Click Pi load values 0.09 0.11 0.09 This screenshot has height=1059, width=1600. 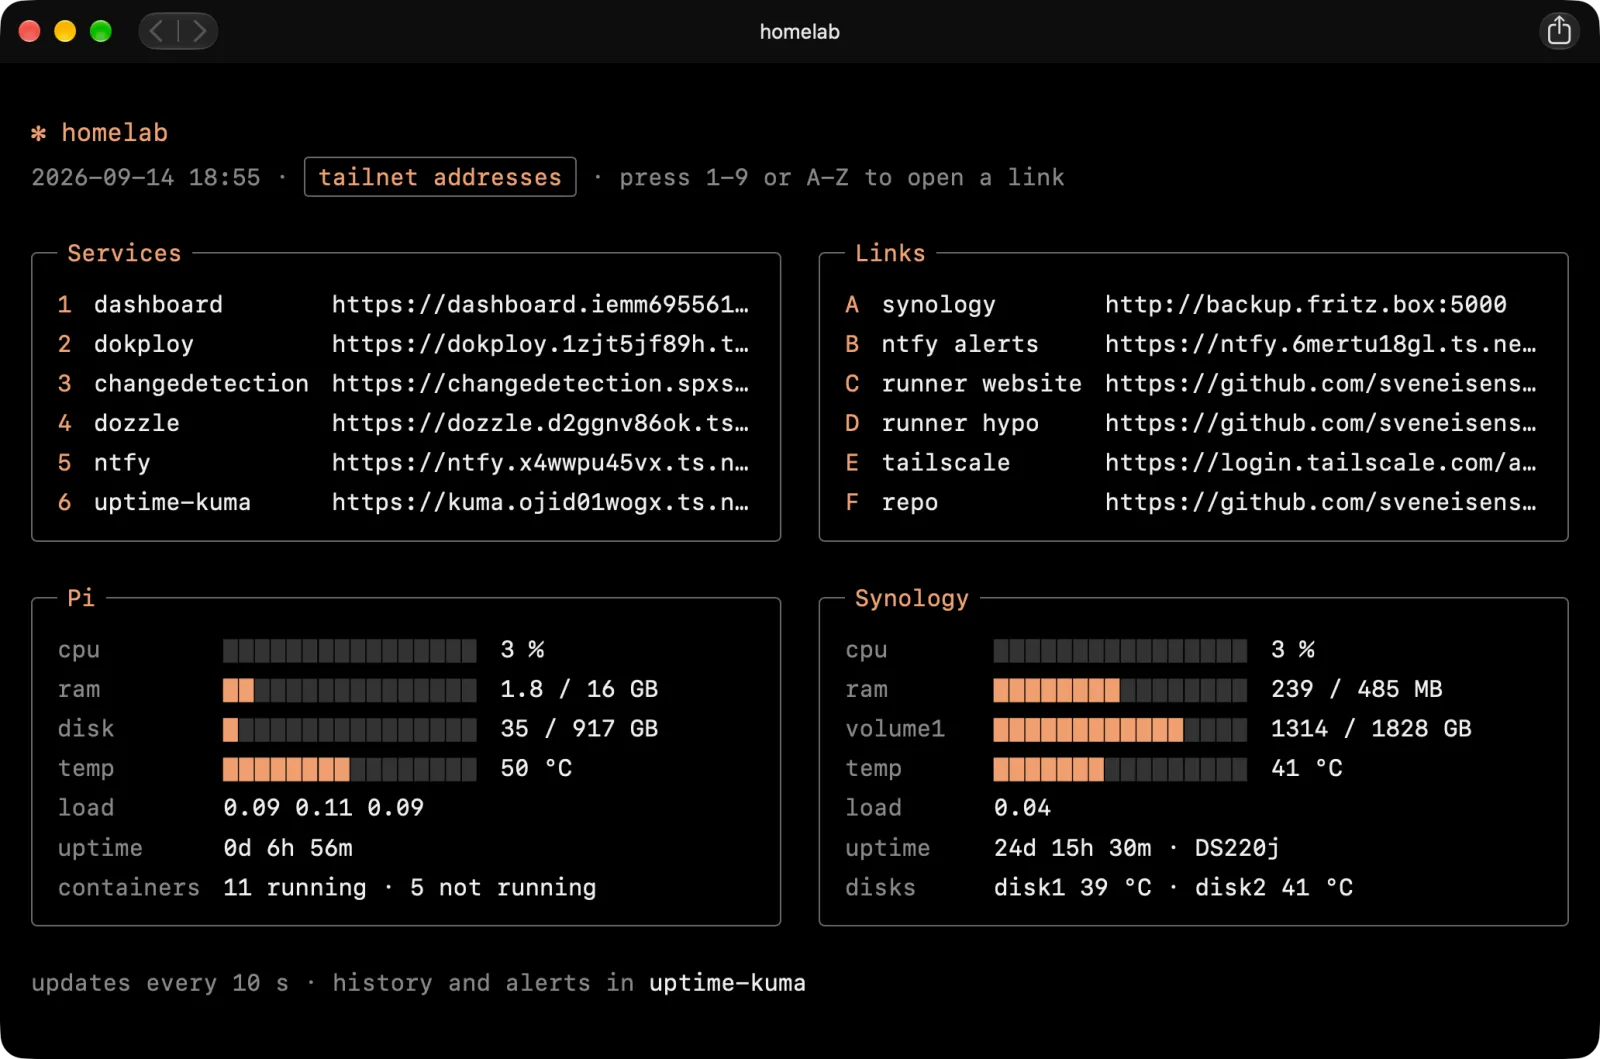click(323, 808)
